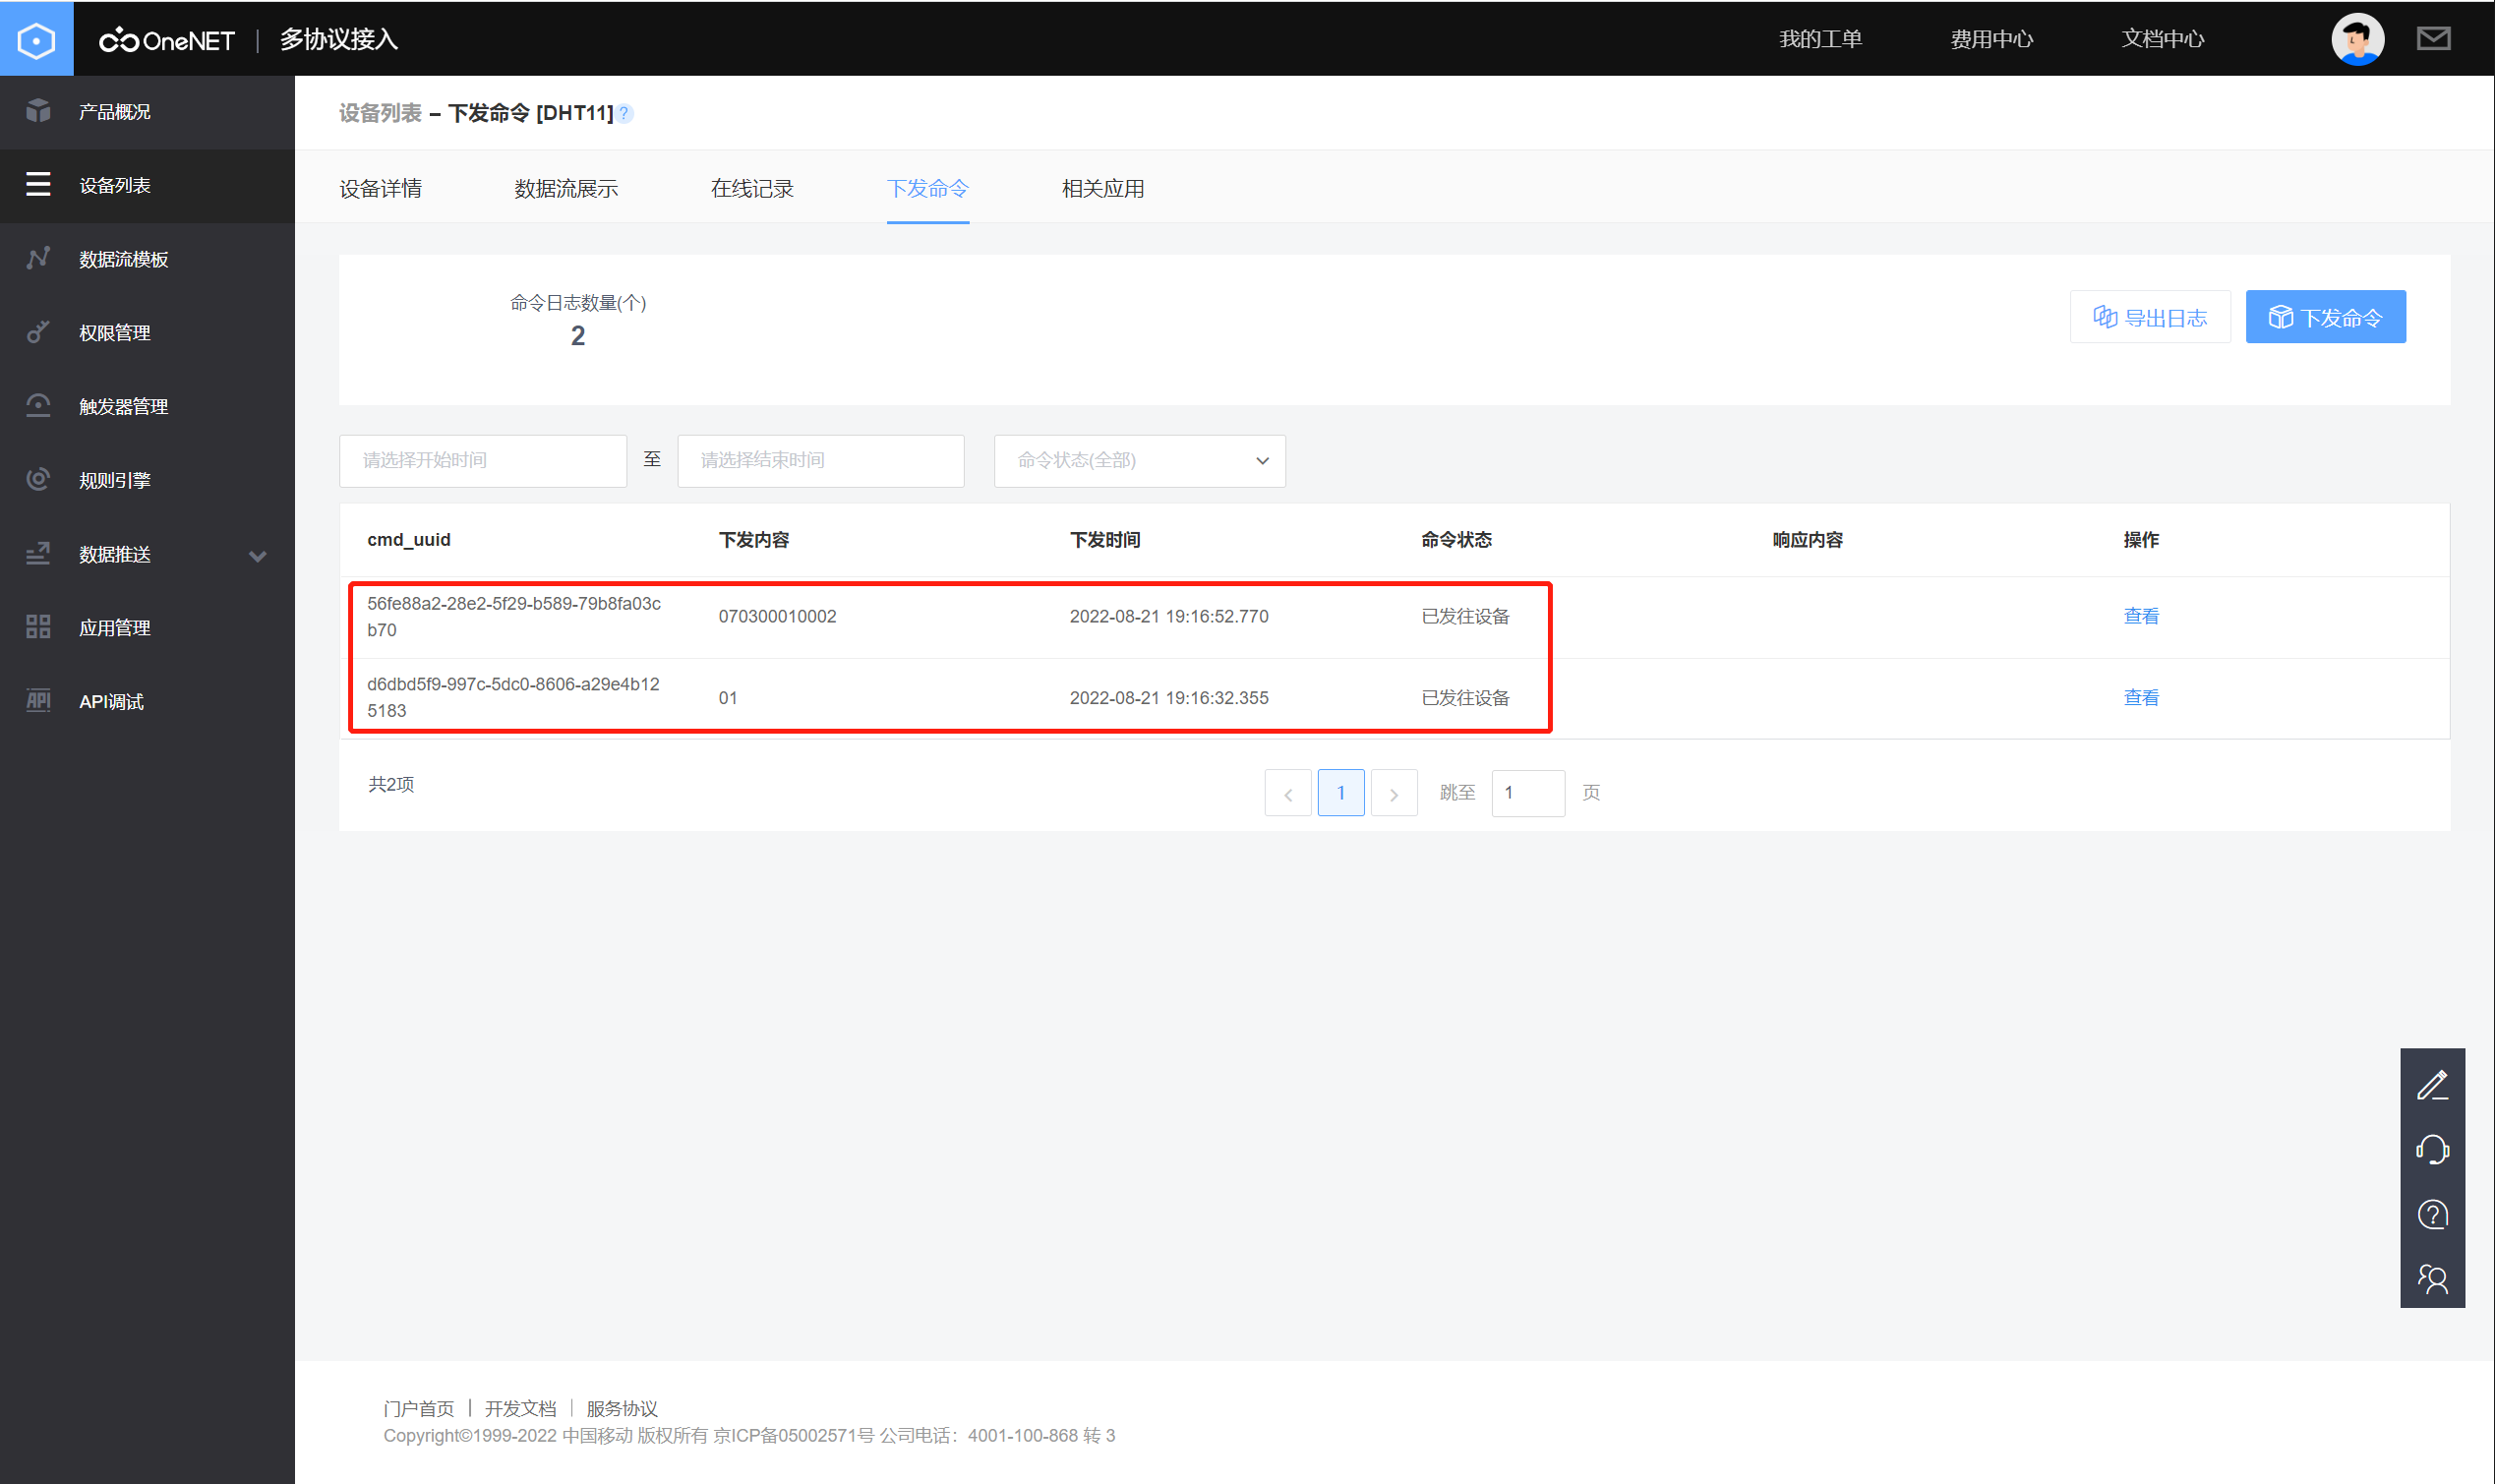Open 文档中心 in the top navigation
Image resolution: width=2495 pixels, height=1484 pixels.
pyautogui.click(x=2162, y=39)
